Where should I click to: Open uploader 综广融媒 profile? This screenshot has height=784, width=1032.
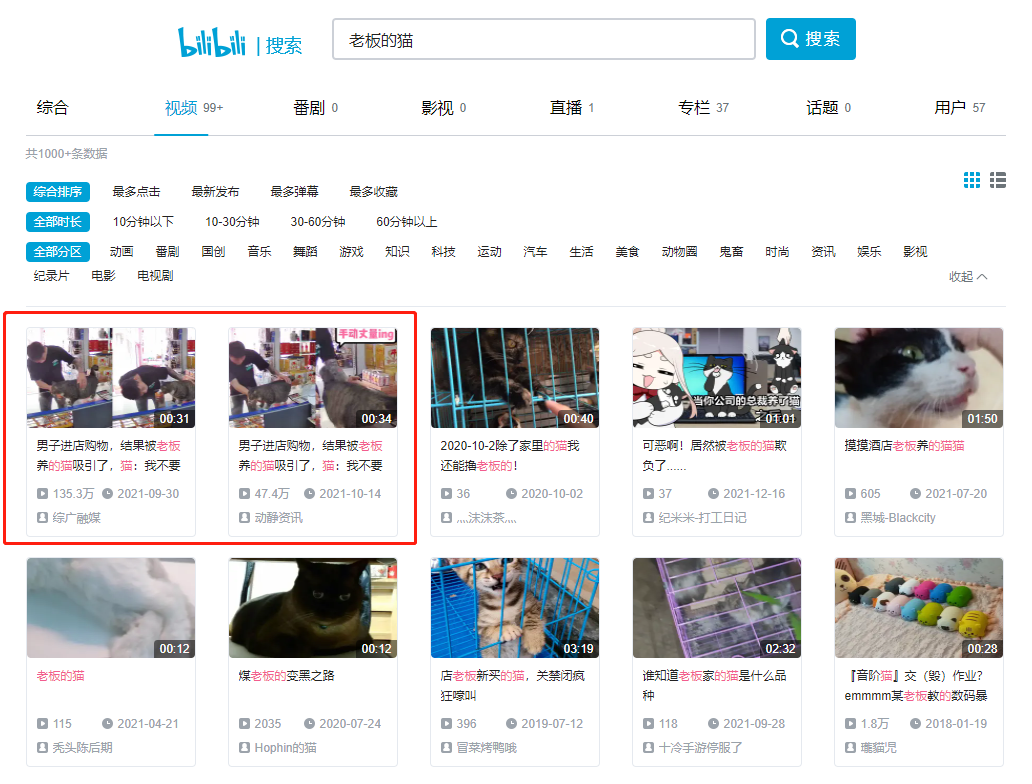[76, 518]
